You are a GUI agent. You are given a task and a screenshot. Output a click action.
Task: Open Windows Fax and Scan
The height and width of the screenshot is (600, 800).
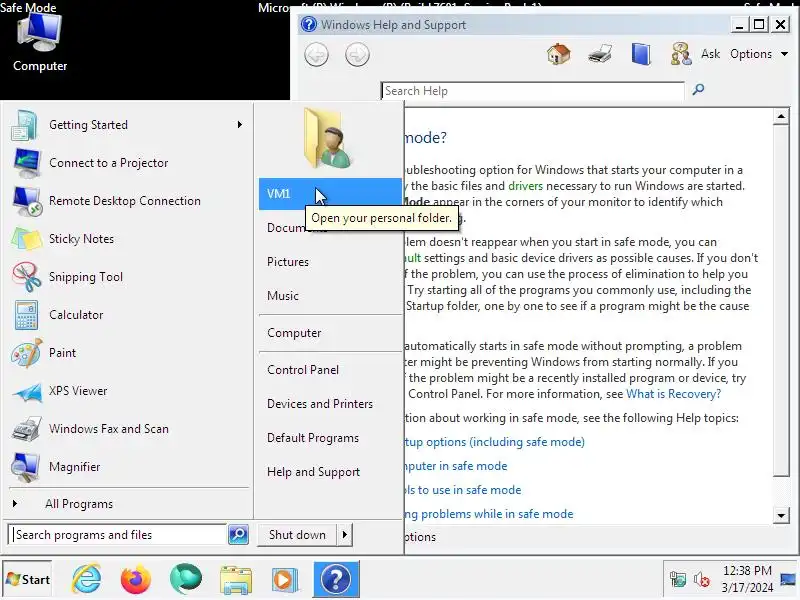127,429
